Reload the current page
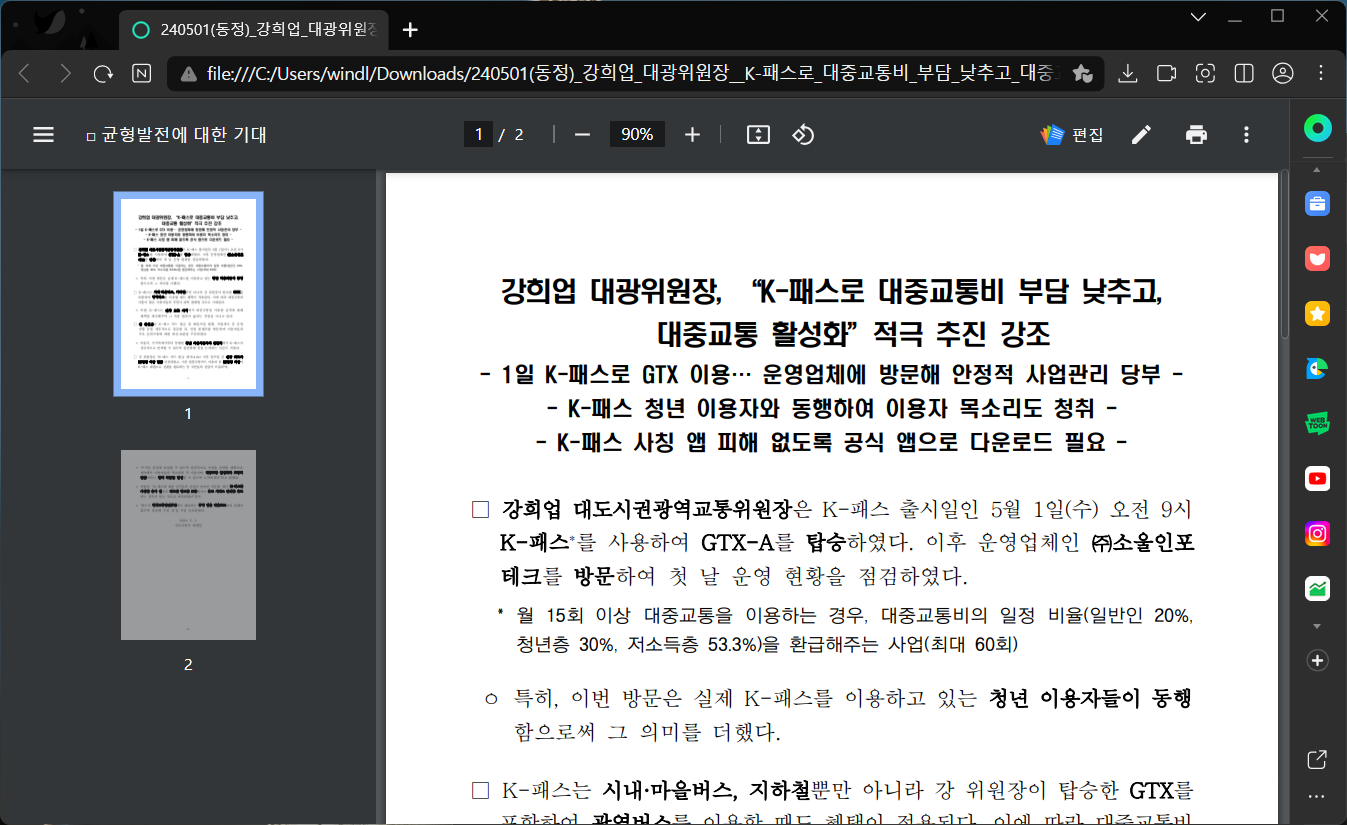Image resolution: width=1347 pixels, height=825 pixels. 103,73
